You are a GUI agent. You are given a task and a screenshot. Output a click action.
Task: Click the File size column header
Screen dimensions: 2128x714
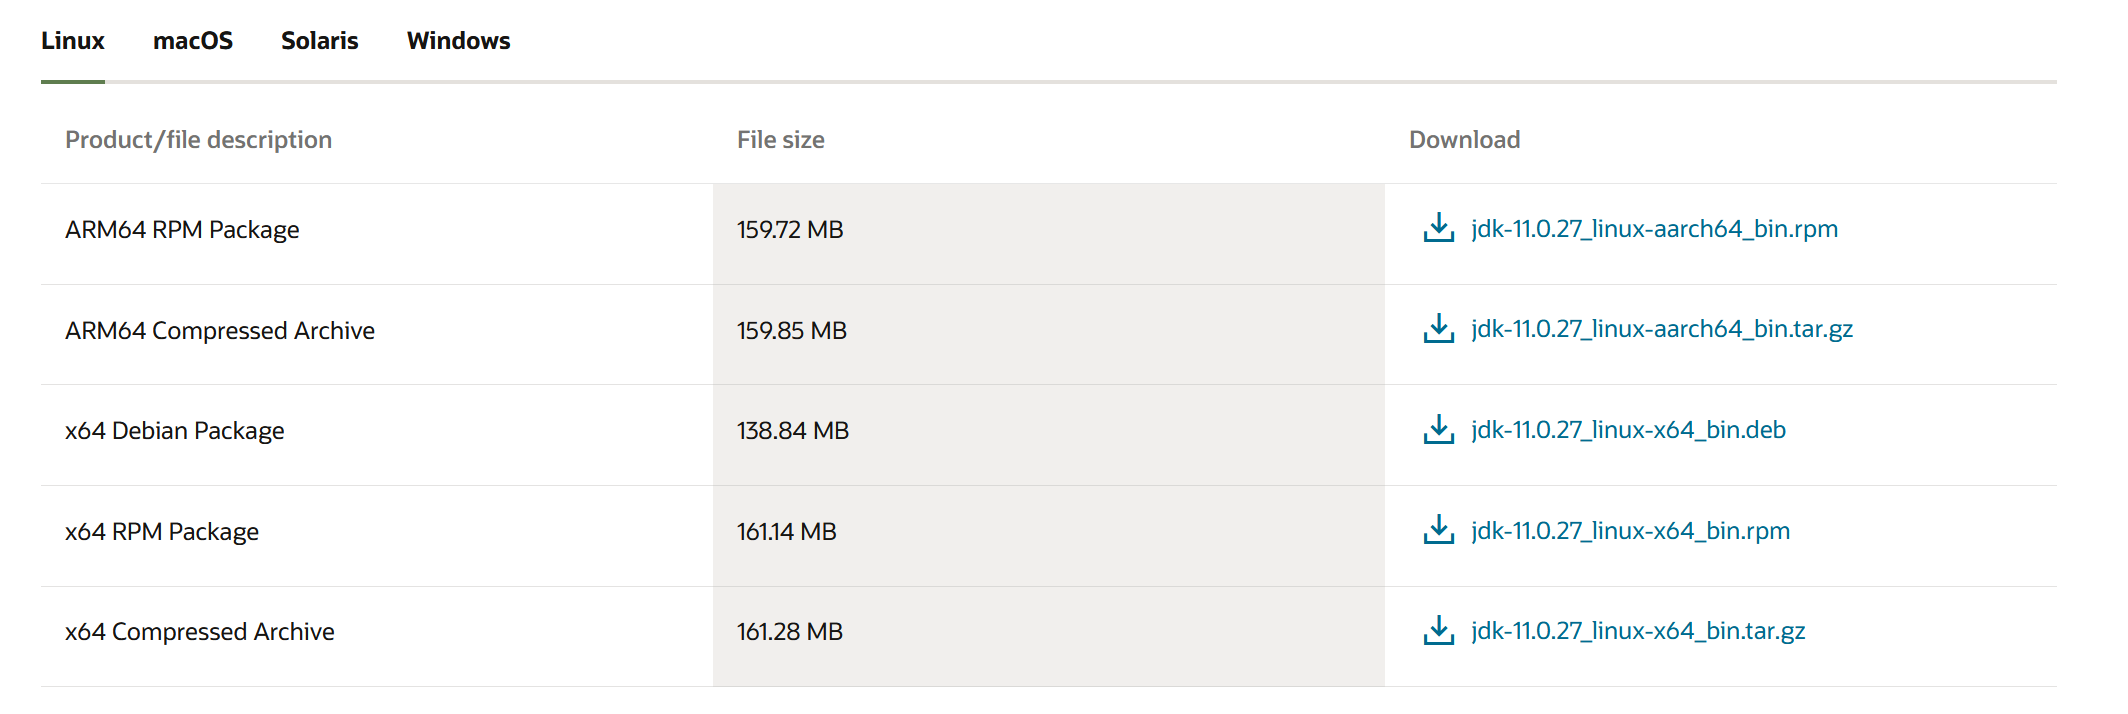click(x=781, y=140)
